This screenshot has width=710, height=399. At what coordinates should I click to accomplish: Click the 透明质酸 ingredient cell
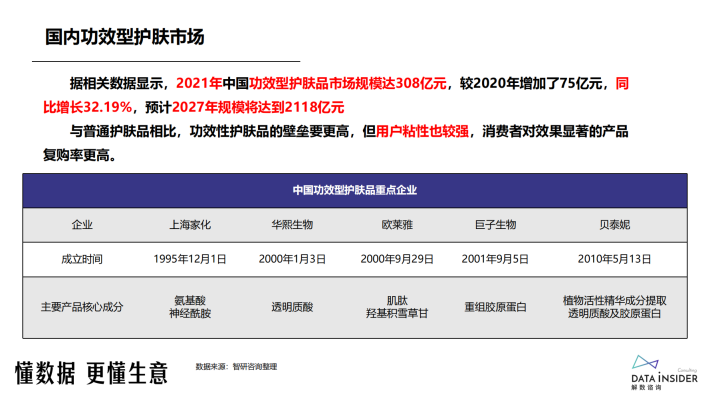click(x=292, y=308)
